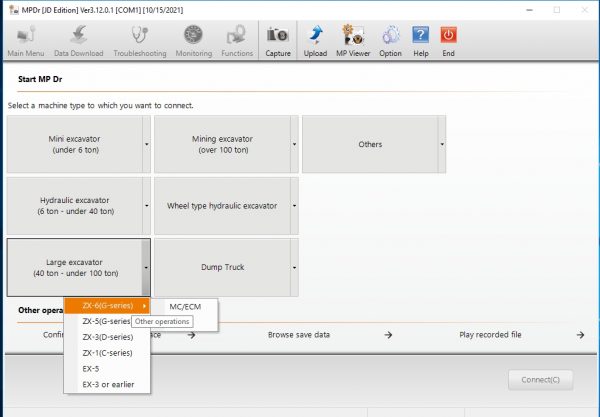
Task: Expand the Others dropdown arrow
Action: [442, 144]
